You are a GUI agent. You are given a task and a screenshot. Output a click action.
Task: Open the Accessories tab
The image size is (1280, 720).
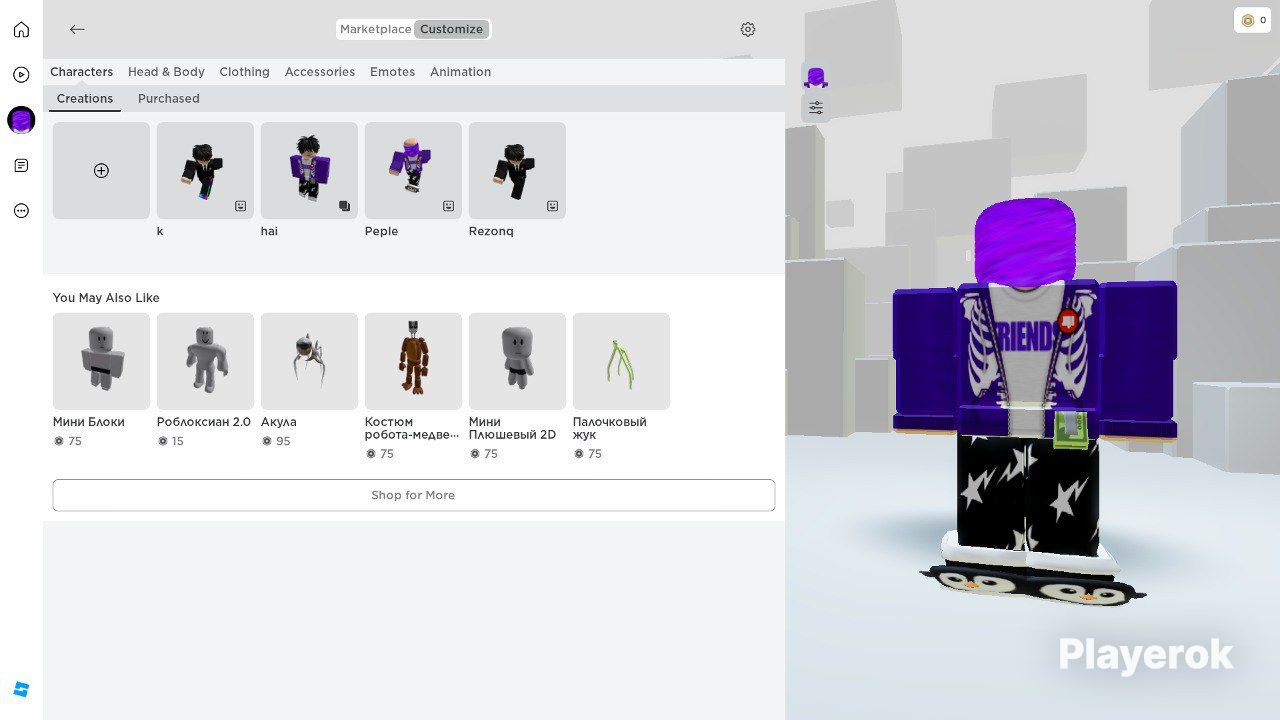[x=320, y=72]
